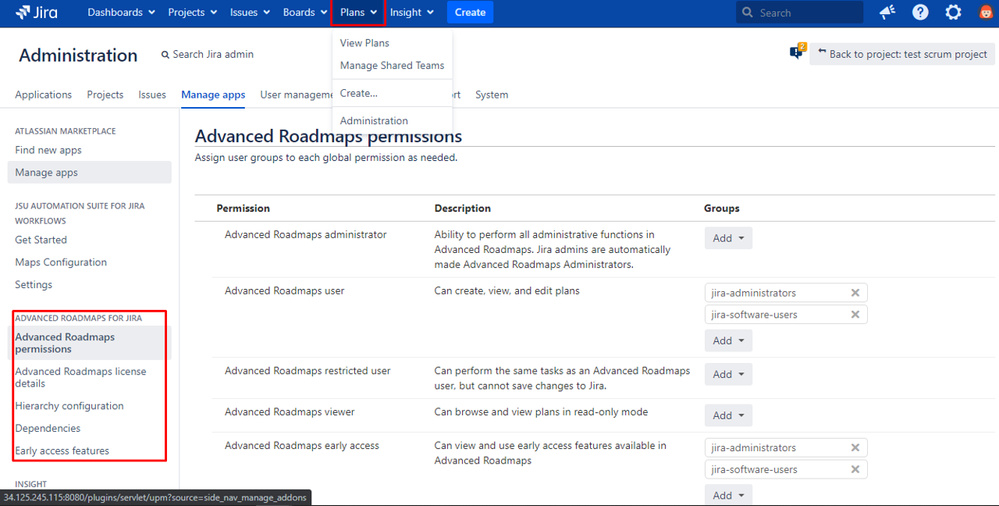Open Add dropdown for Advanced Roadmaps user
999x506 pixels.
click(x=728, y=341)
